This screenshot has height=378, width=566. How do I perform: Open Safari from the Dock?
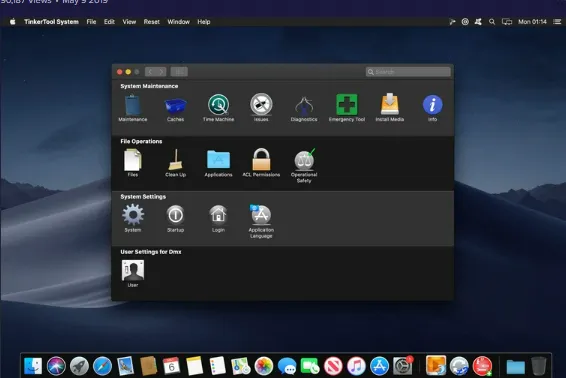pos(102,366)
